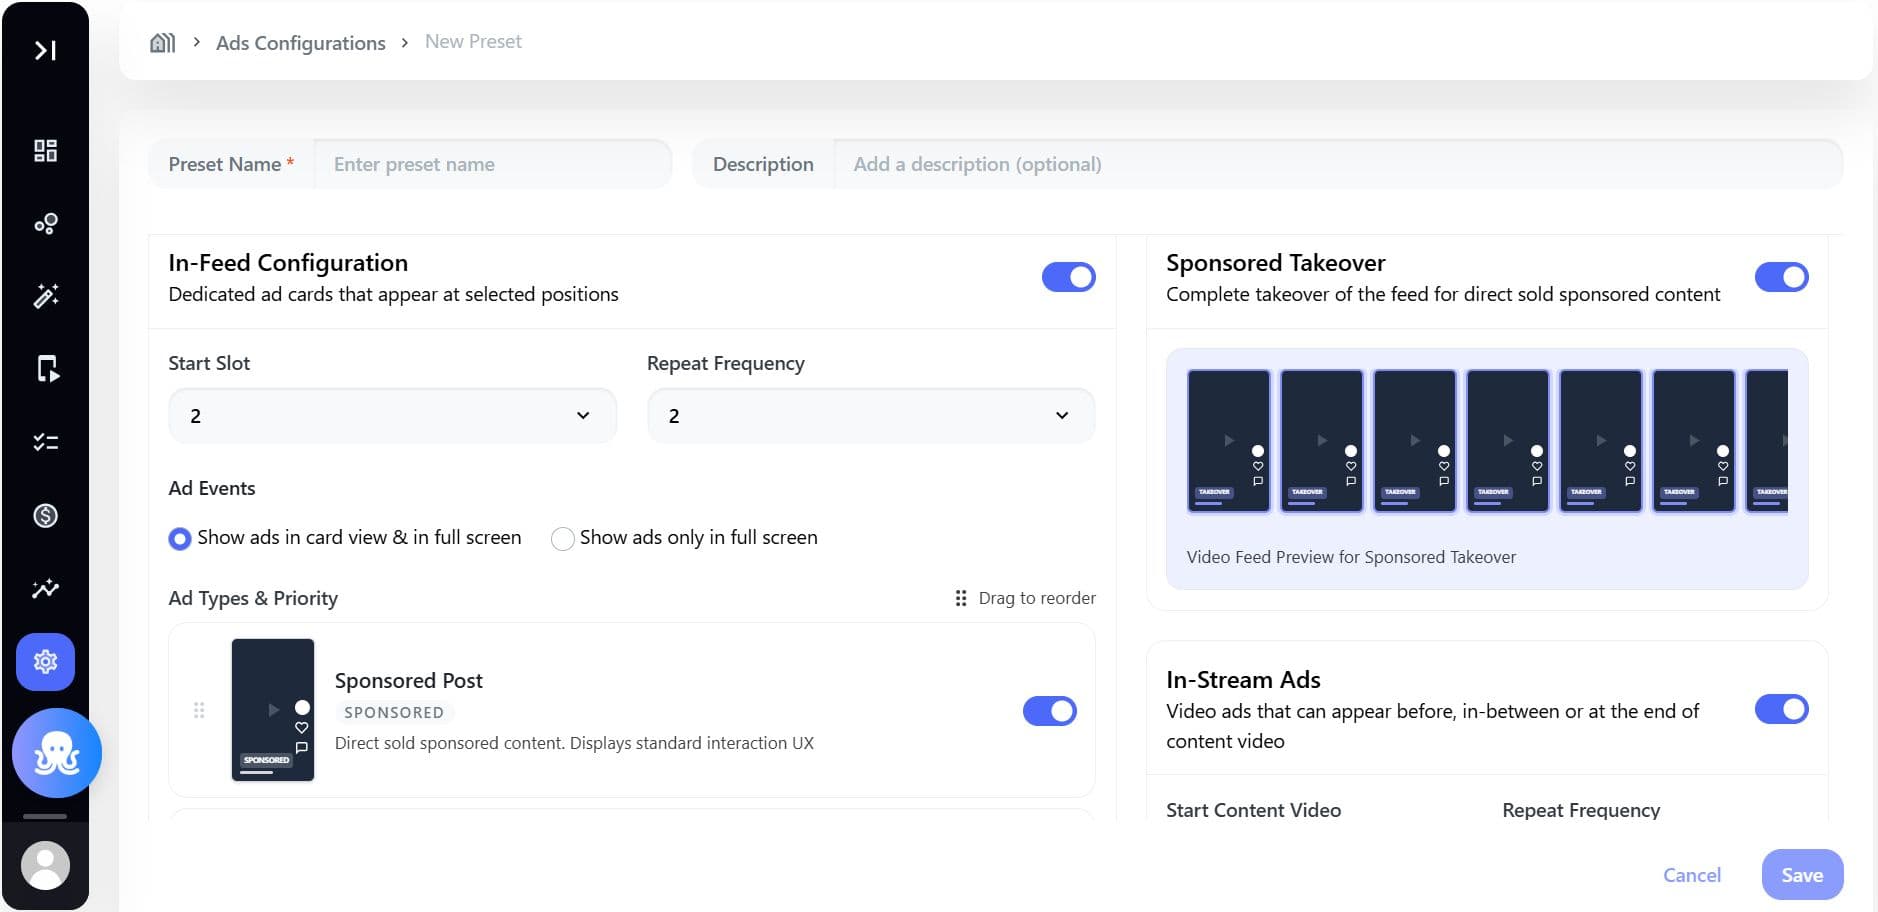Click the octopus assistant bubble

coord(56,753)
